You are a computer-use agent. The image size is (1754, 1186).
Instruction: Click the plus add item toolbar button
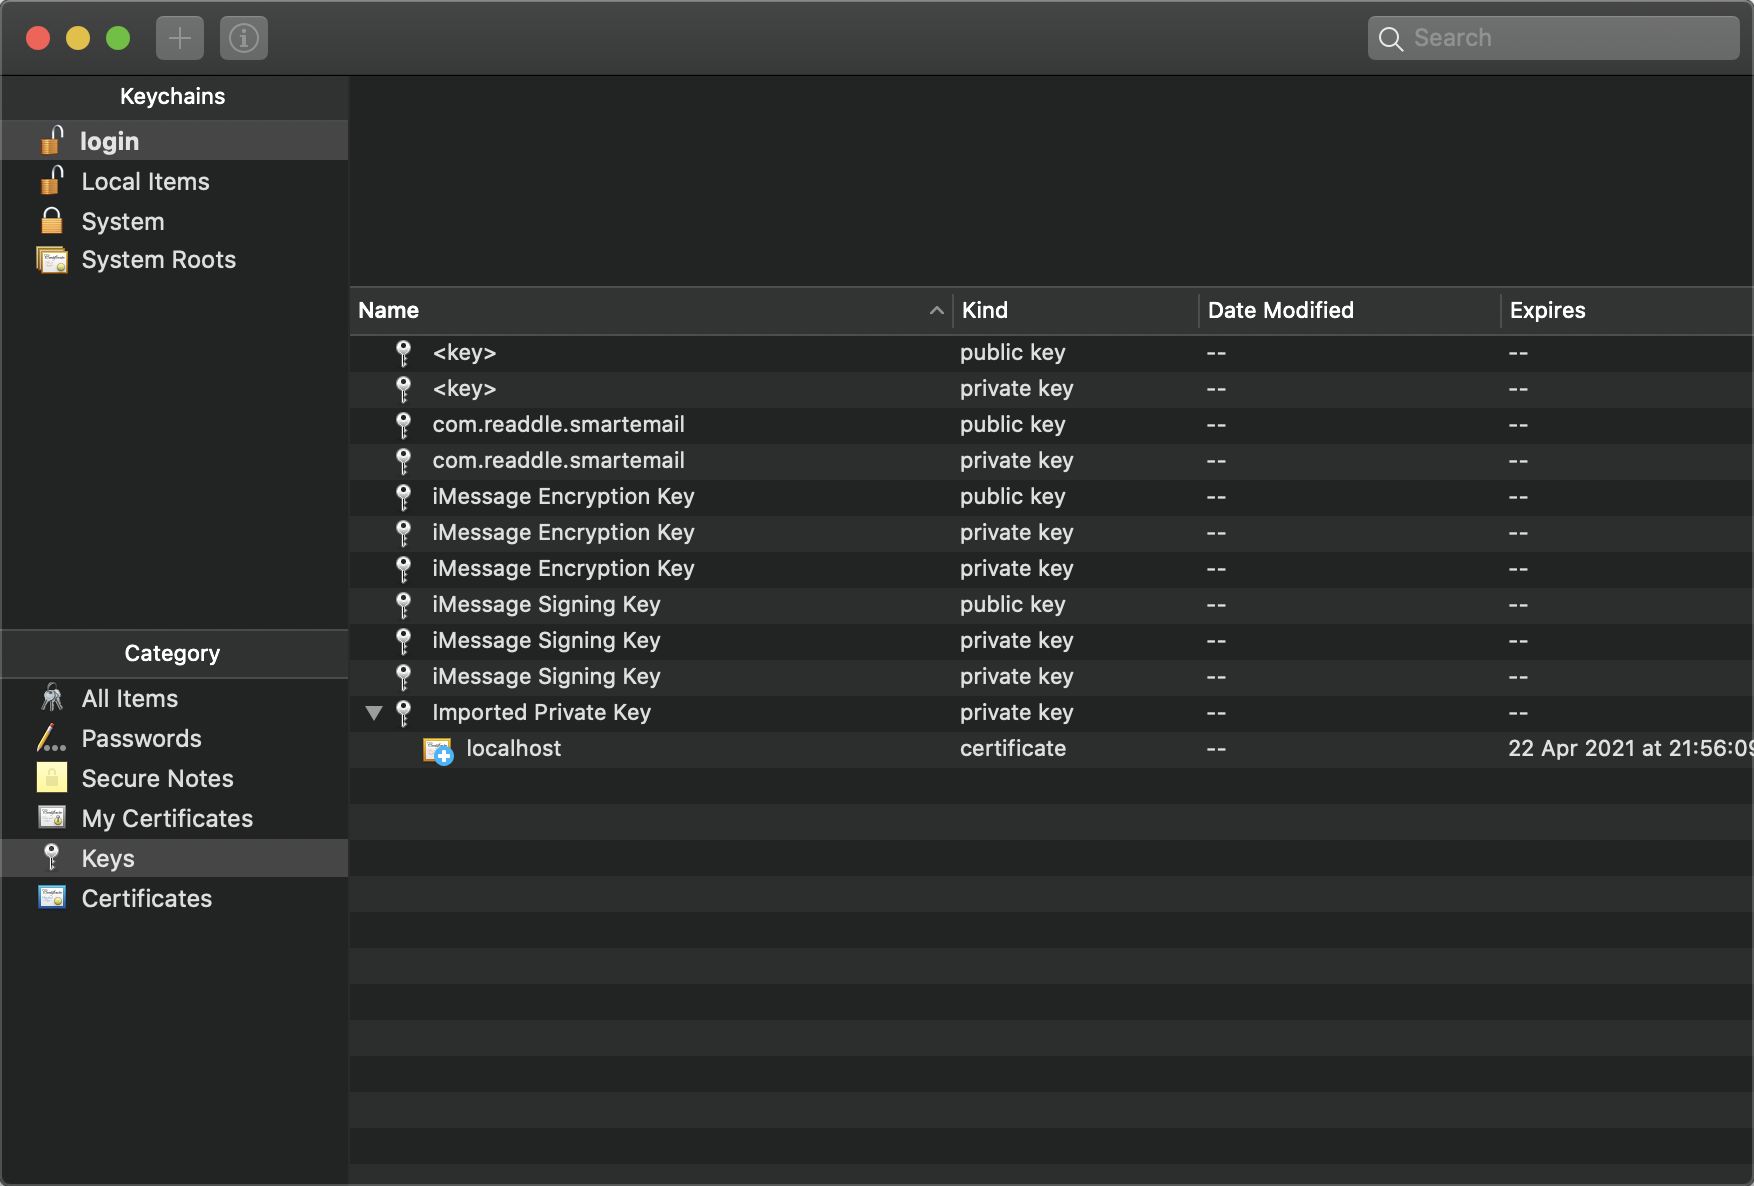pos(180,38)
